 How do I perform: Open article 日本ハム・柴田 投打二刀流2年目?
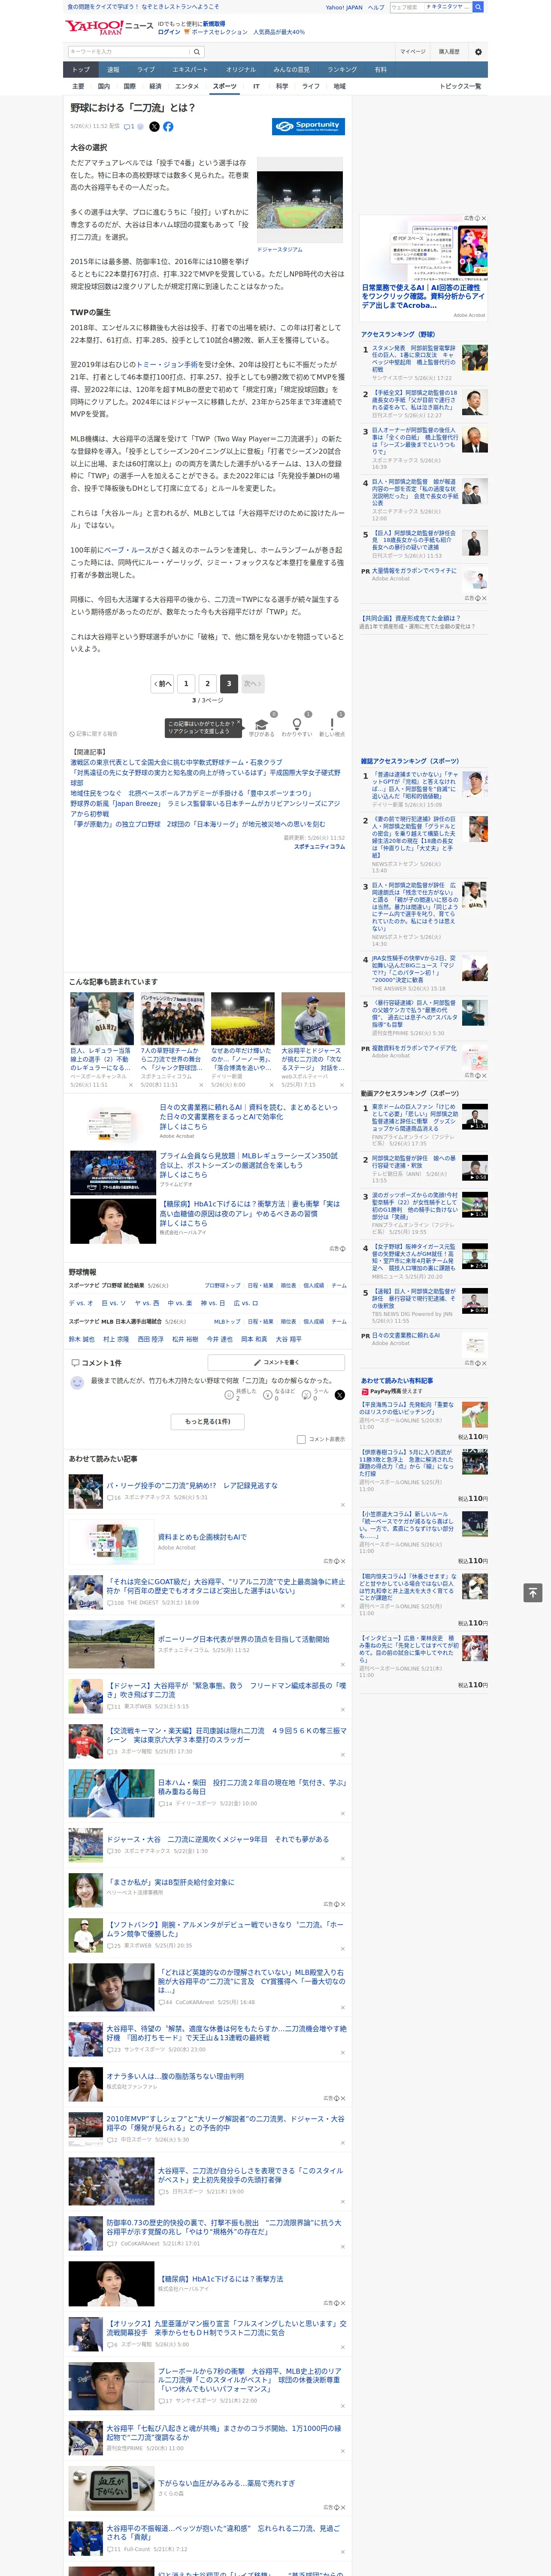point(251,1787)
